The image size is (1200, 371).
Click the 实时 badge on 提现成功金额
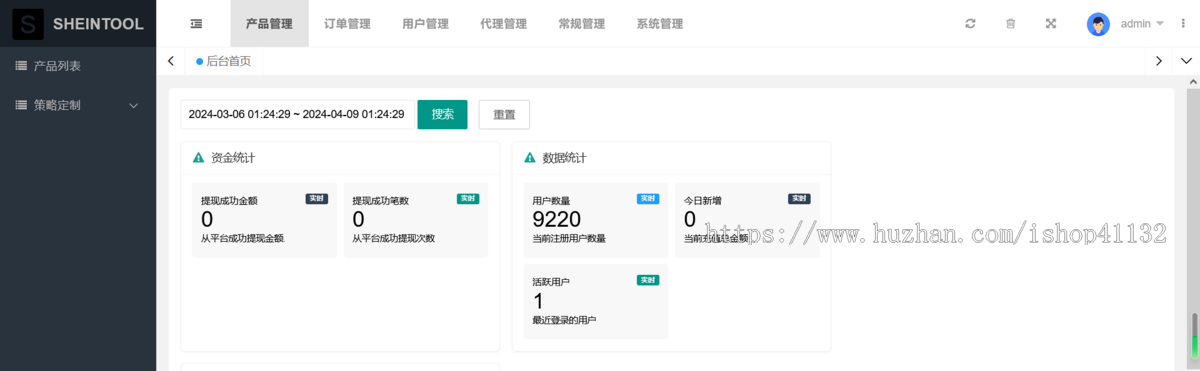[x=317, y=198]
